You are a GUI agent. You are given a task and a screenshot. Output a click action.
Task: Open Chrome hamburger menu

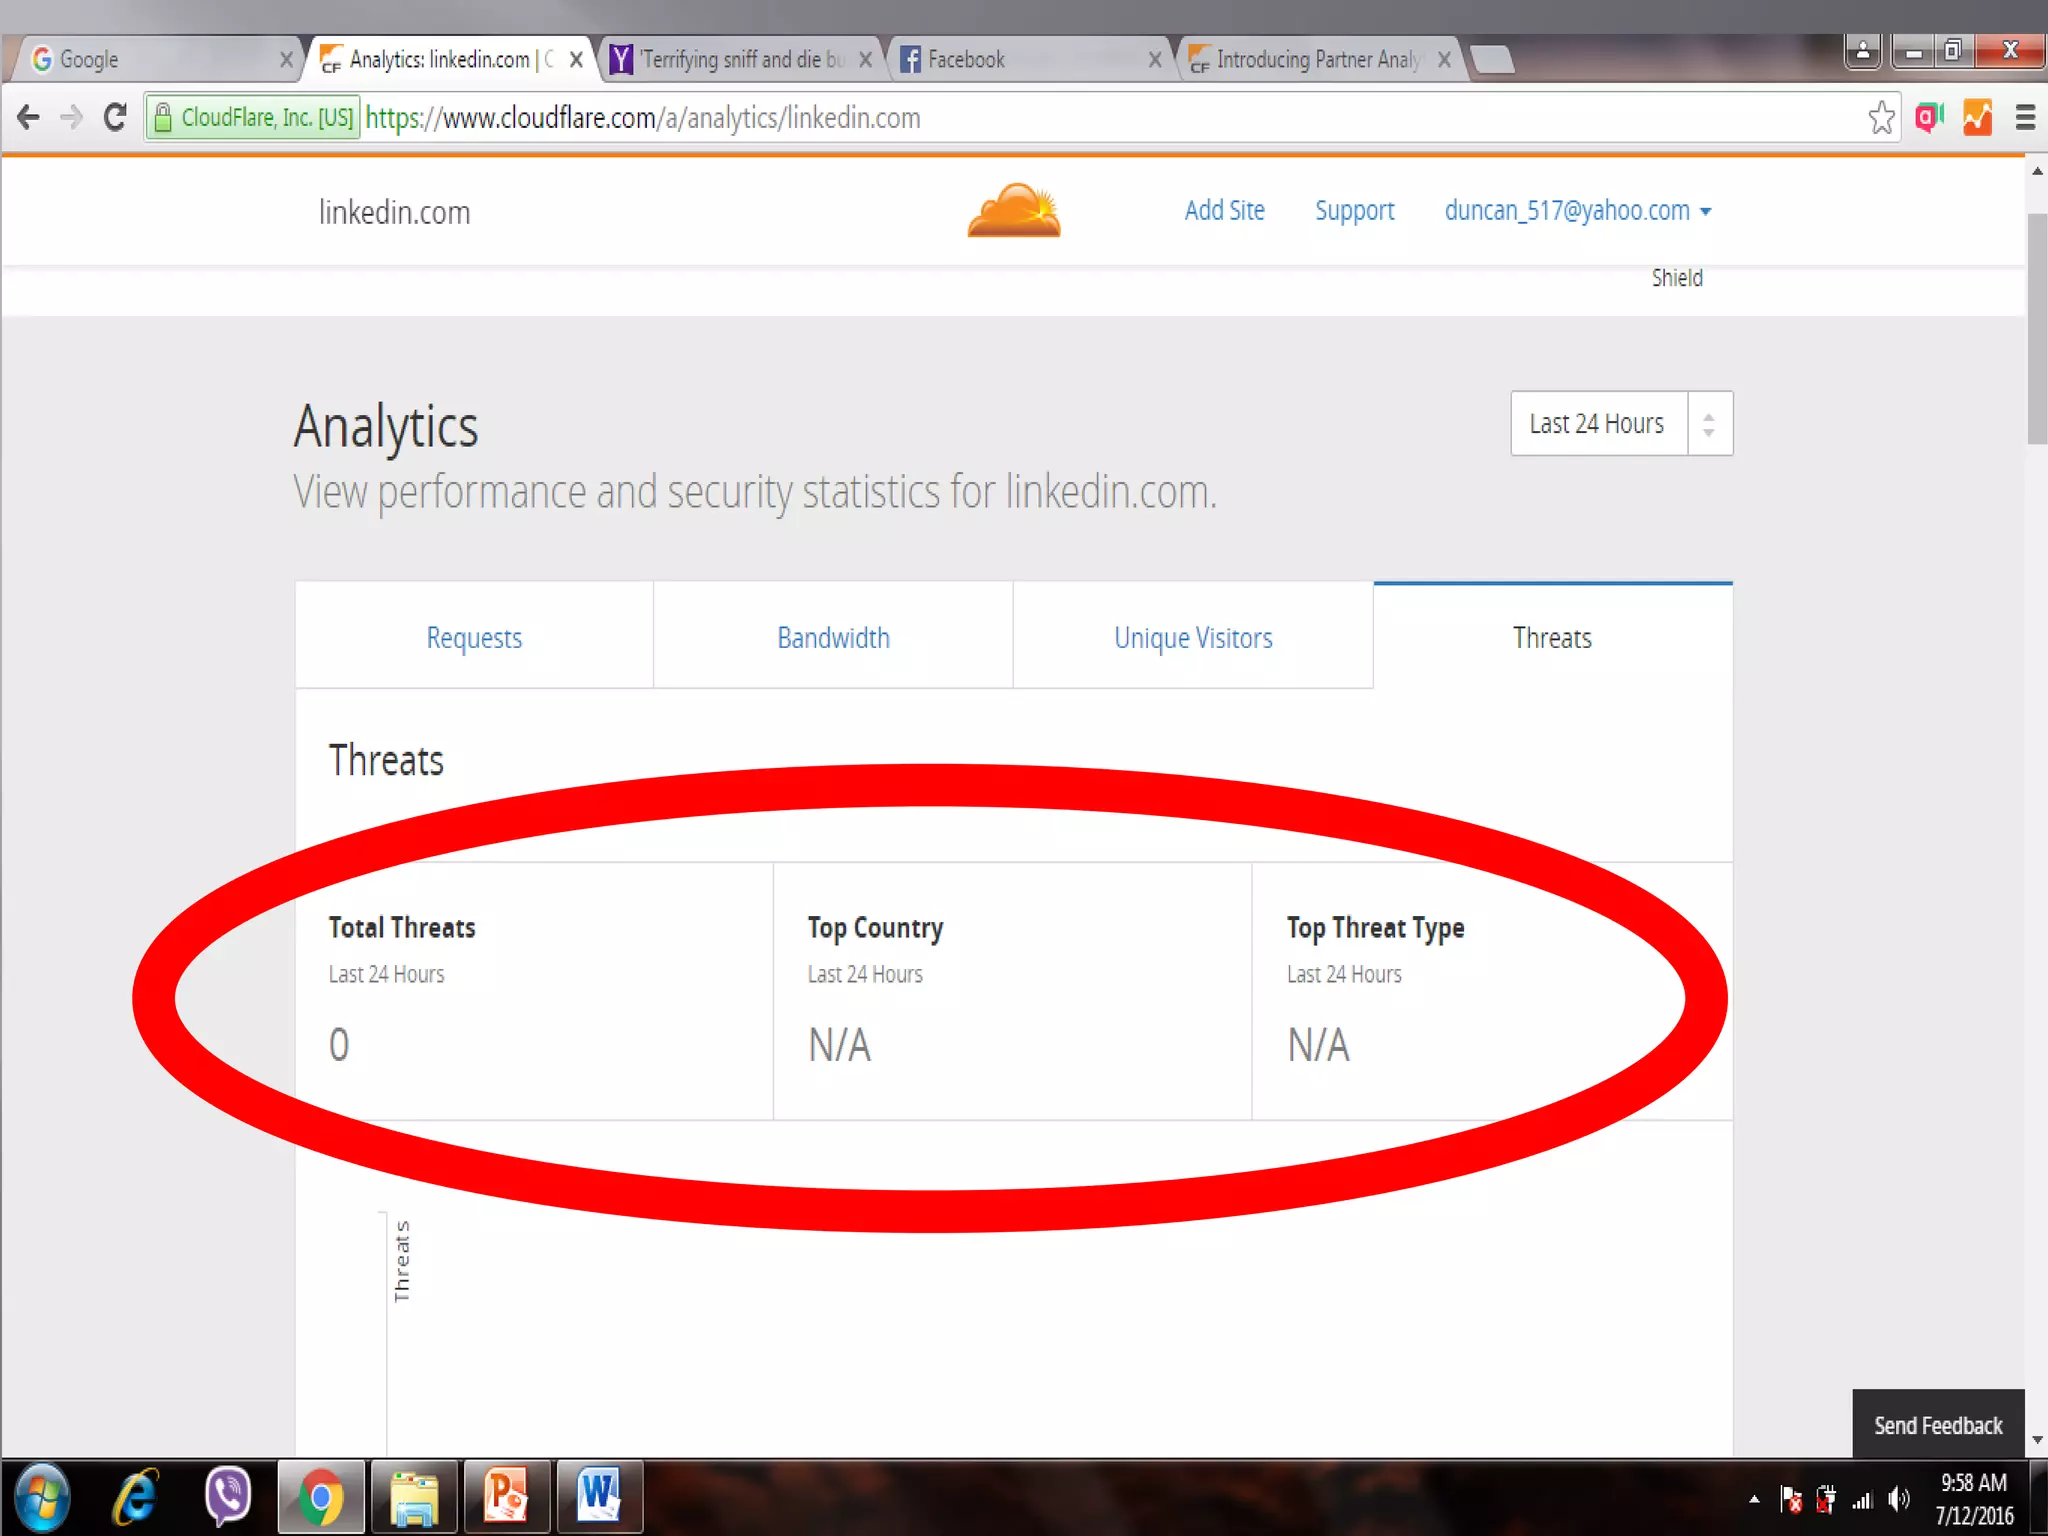click(x=2025, y=118)
